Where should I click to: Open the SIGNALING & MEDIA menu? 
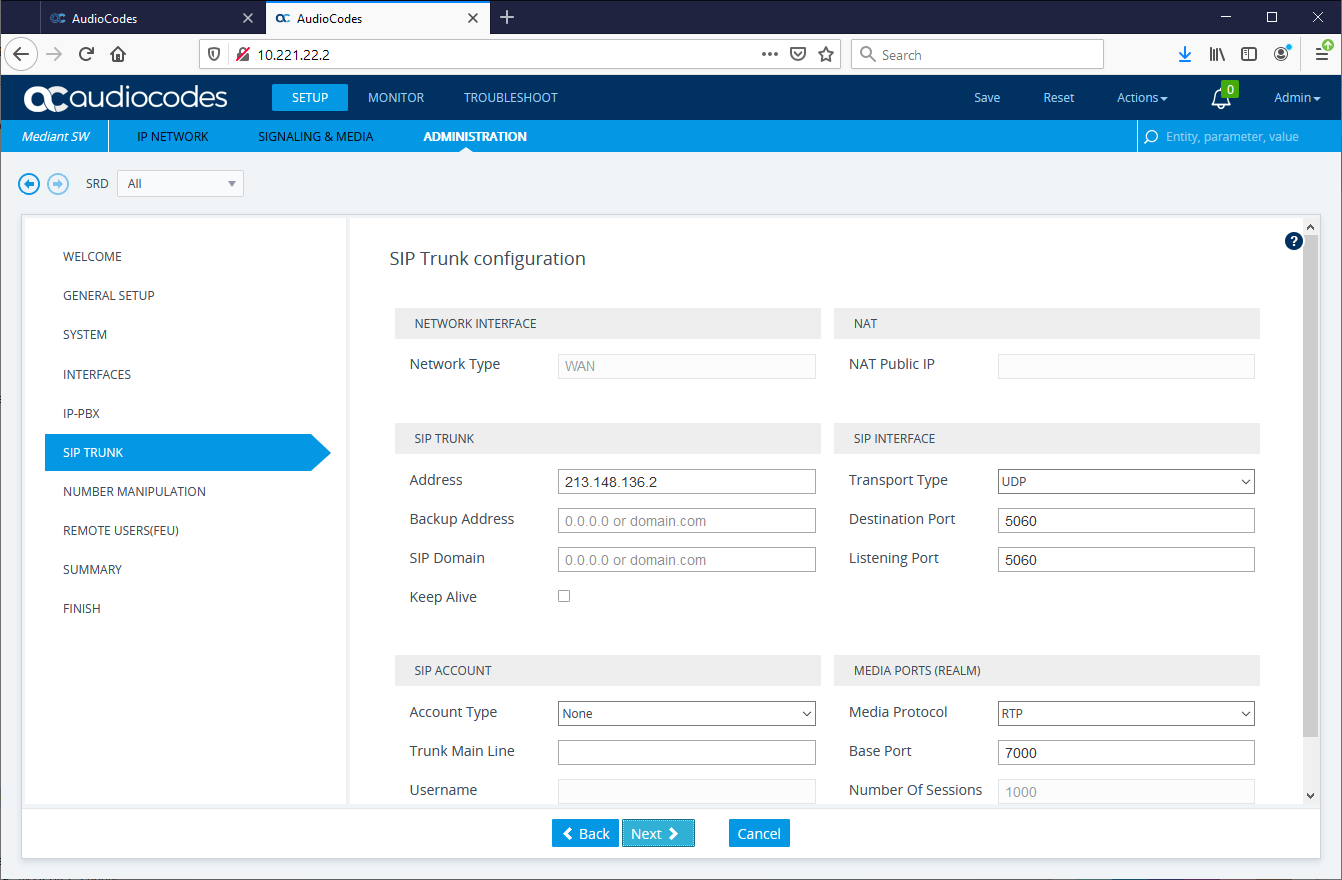(316, 137)
